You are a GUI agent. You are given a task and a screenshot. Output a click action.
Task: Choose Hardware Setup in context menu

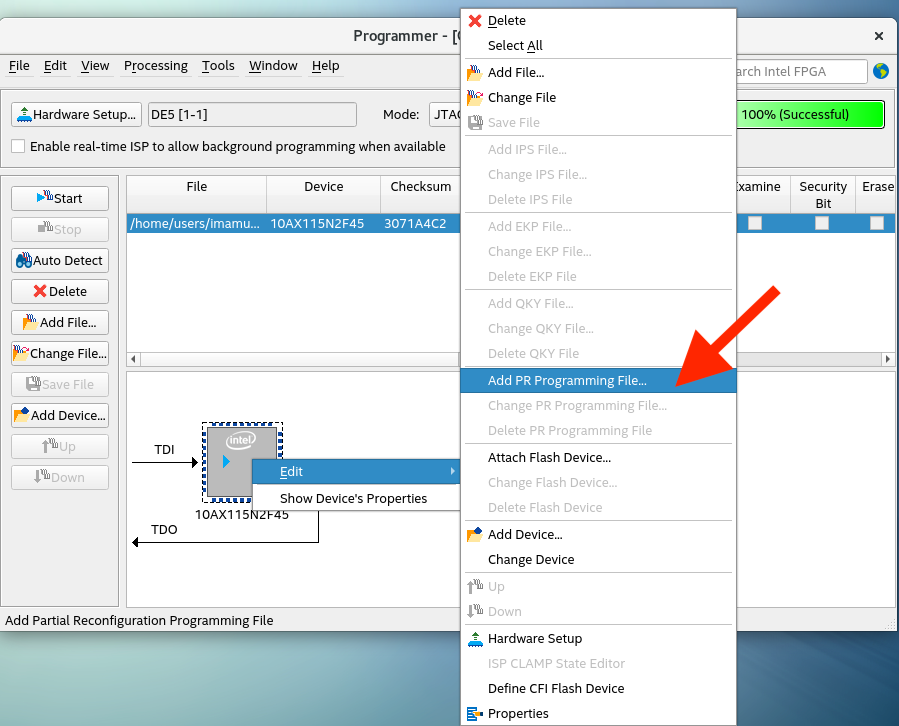pyautogui.click(x=598, y=639)
